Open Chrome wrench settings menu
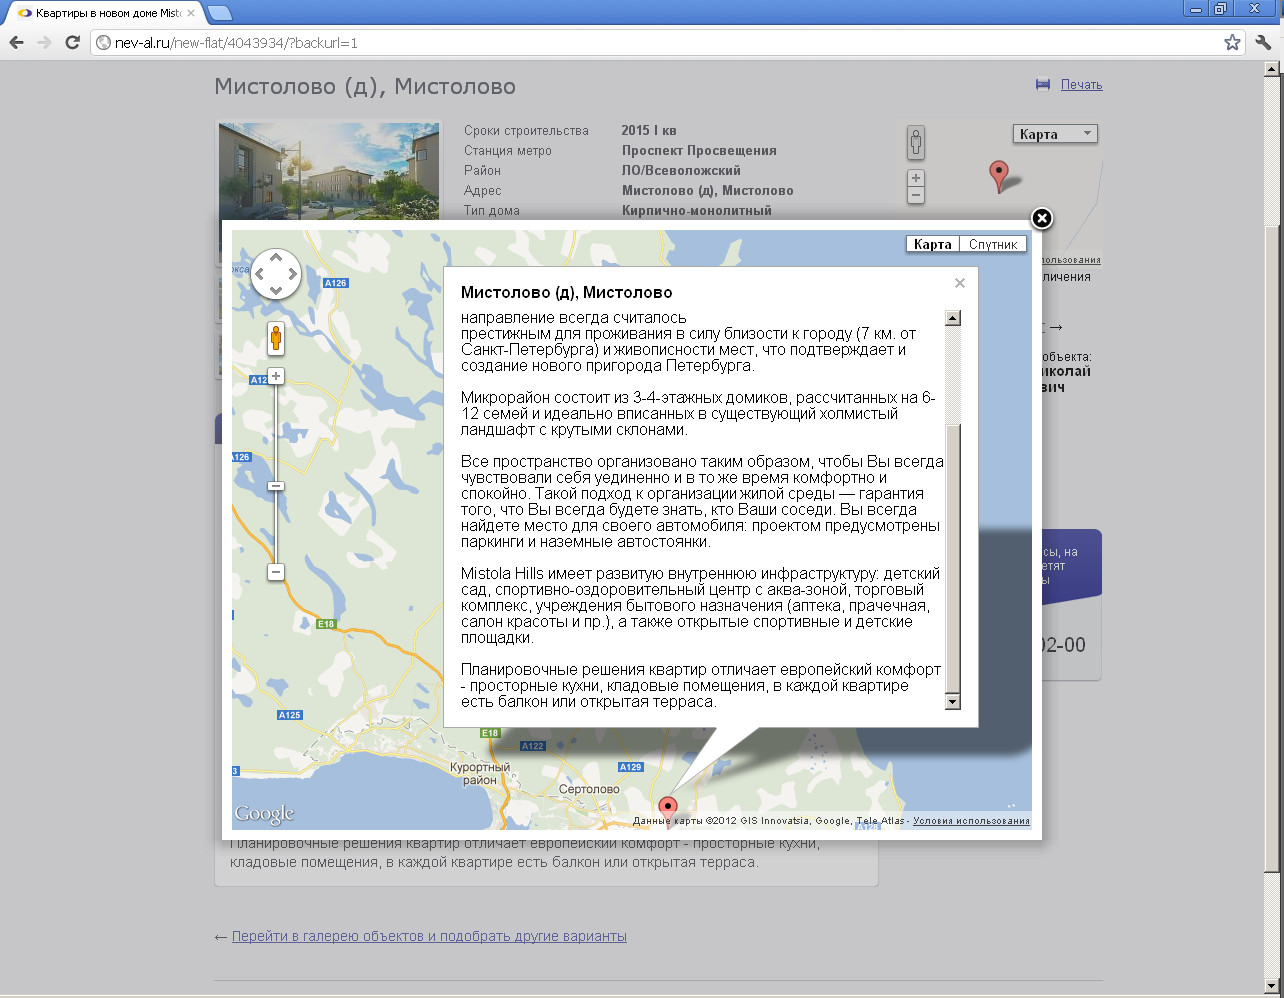Screen dimensions: 1284x998 point(1262,43)
